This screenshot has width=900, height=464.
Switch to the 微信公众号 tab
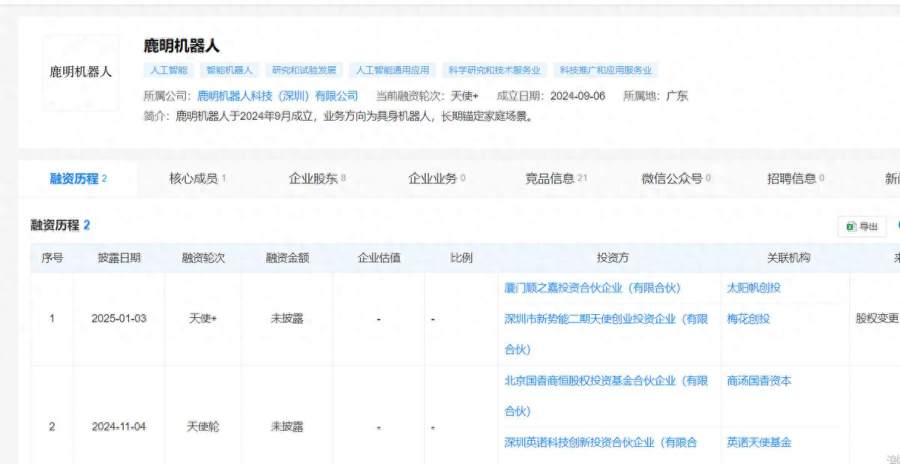click(x=676, y=179)
